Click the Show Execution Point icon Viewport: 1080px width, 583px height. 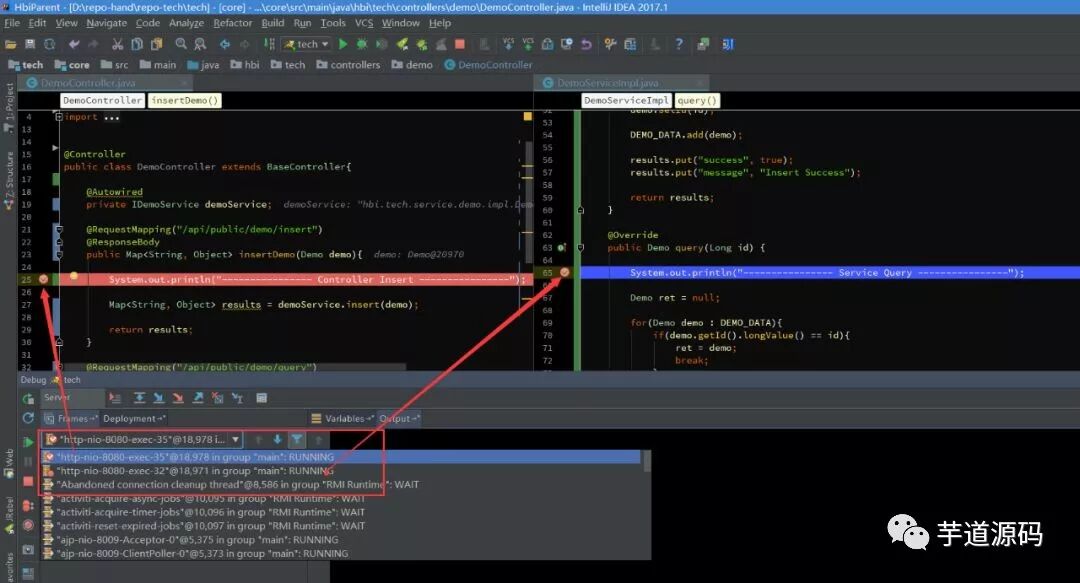115,398
